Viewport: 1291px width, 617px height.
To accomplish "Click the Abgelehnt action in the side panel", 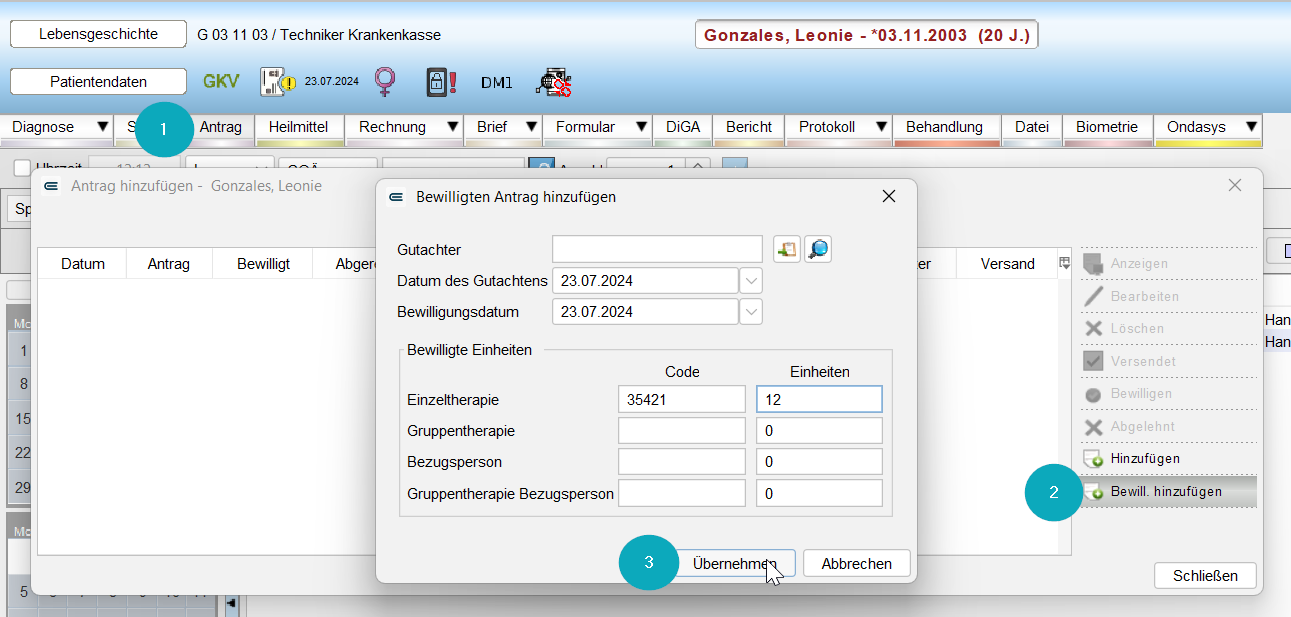I will pos(1167,426).
